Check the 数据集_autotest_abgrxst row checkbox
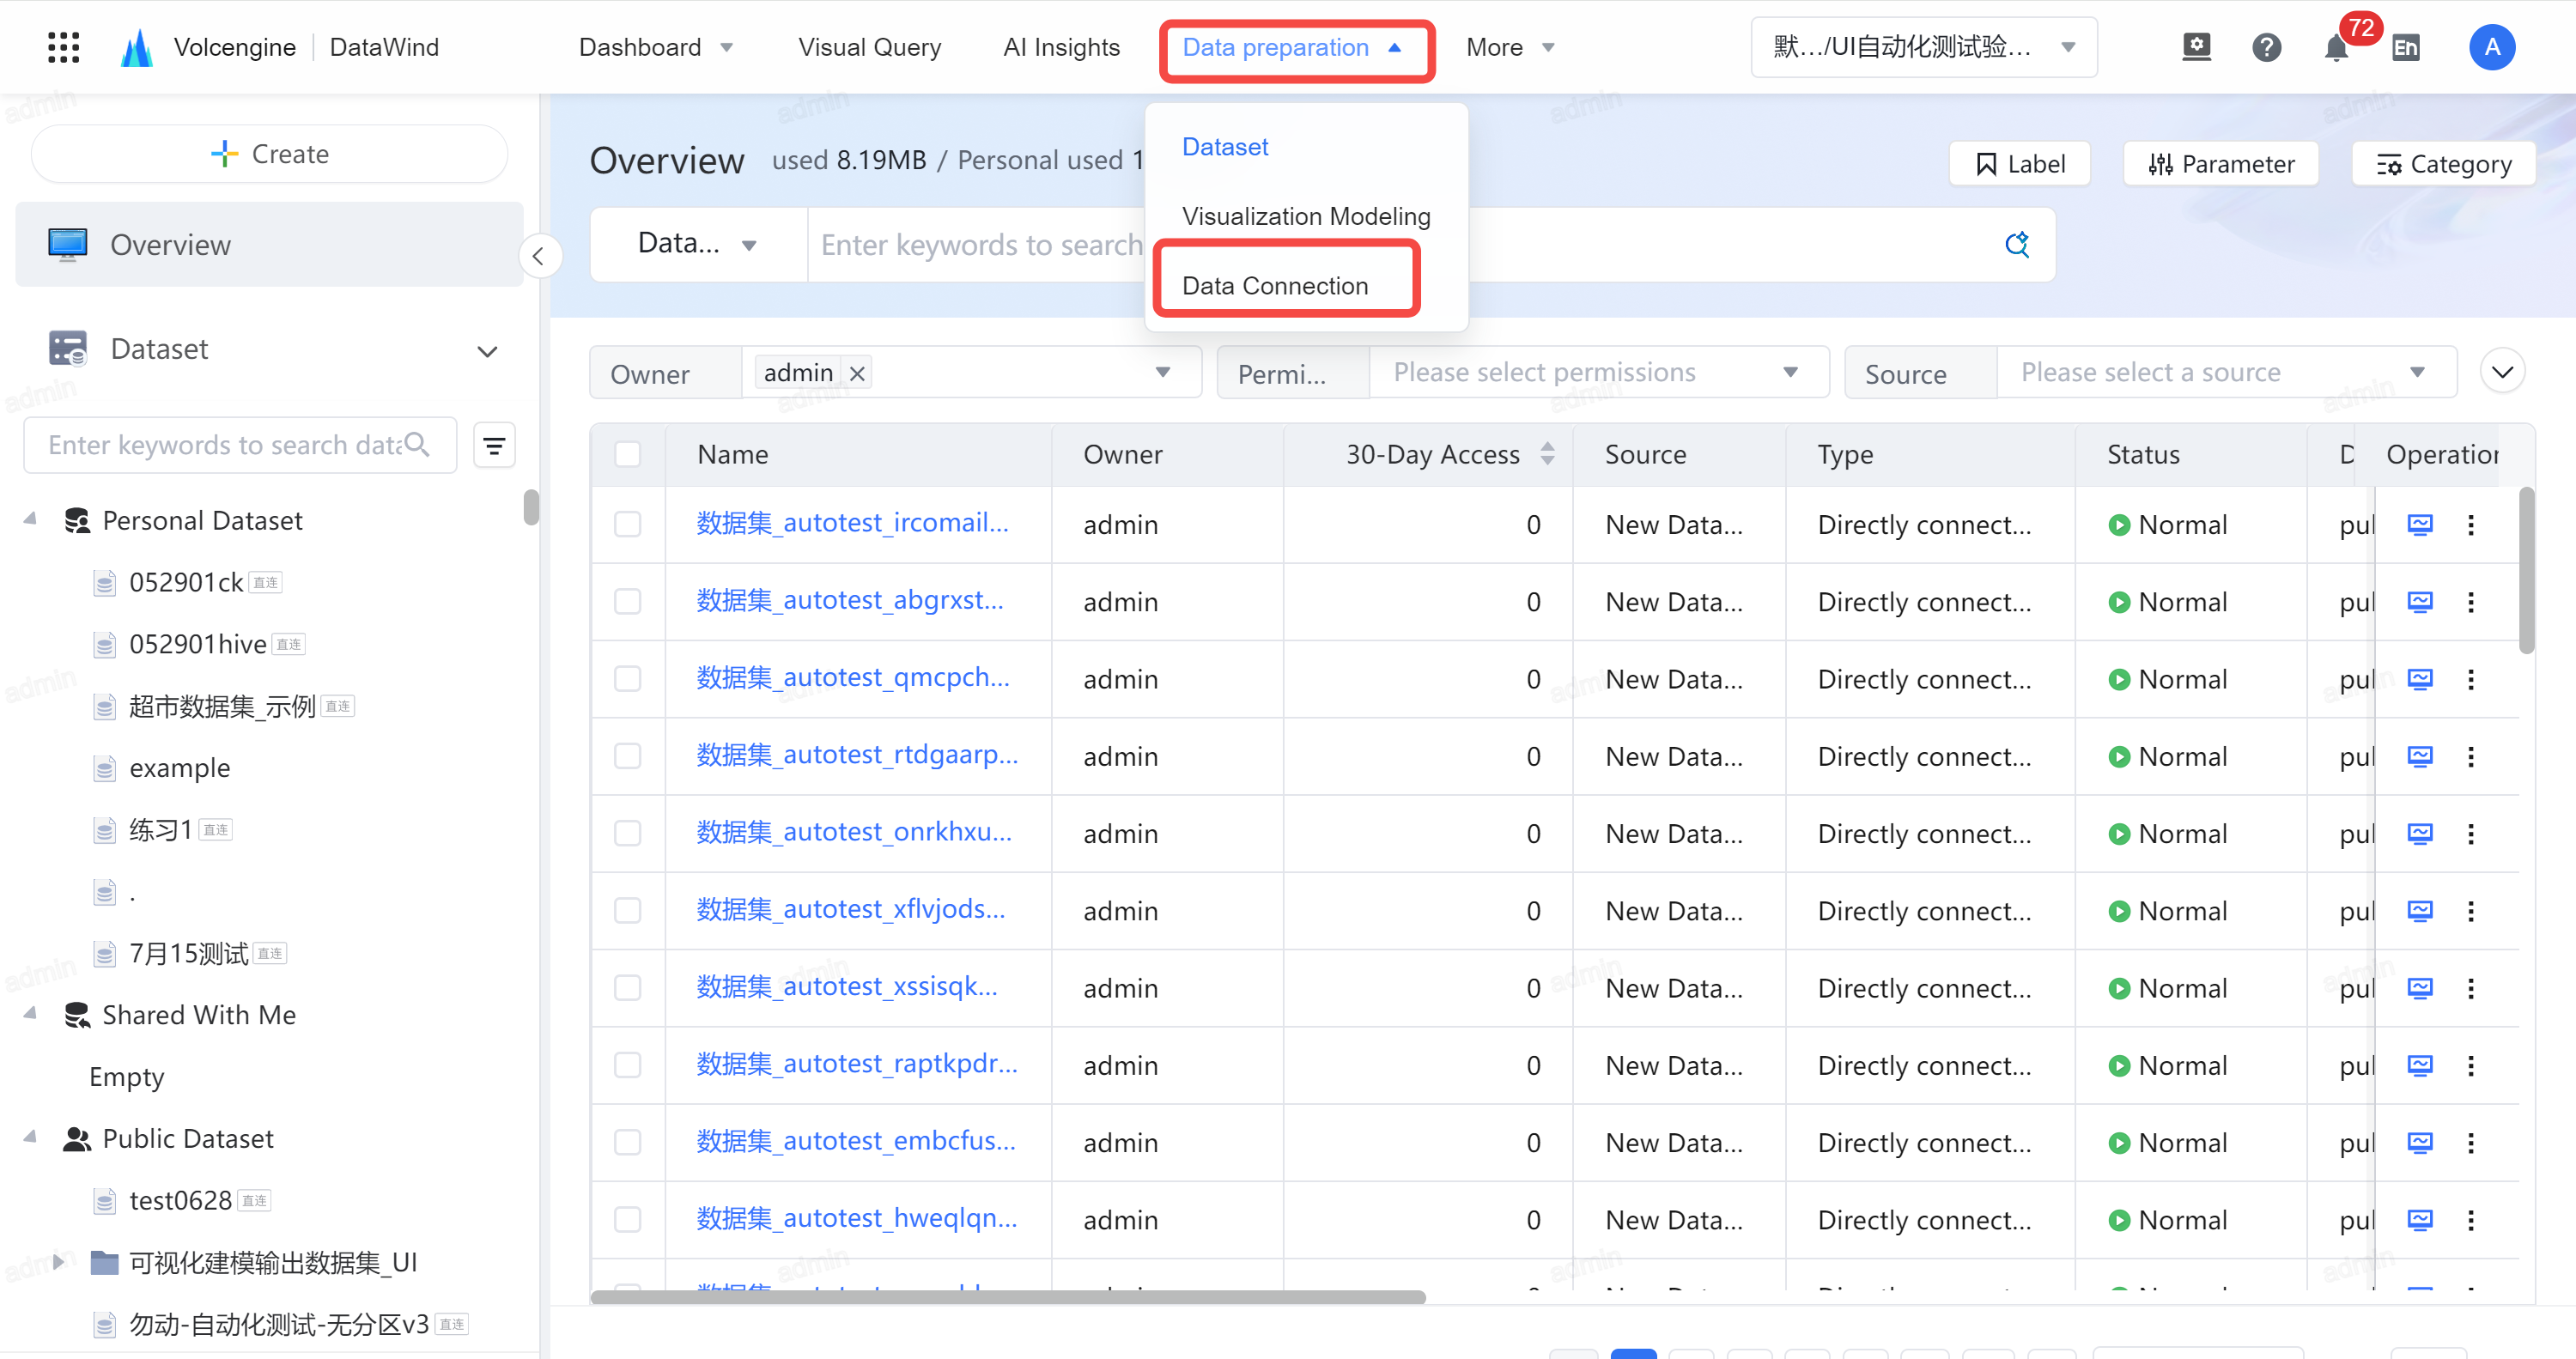Viewport: 2576px width, 1359px height. click(627, 601)
